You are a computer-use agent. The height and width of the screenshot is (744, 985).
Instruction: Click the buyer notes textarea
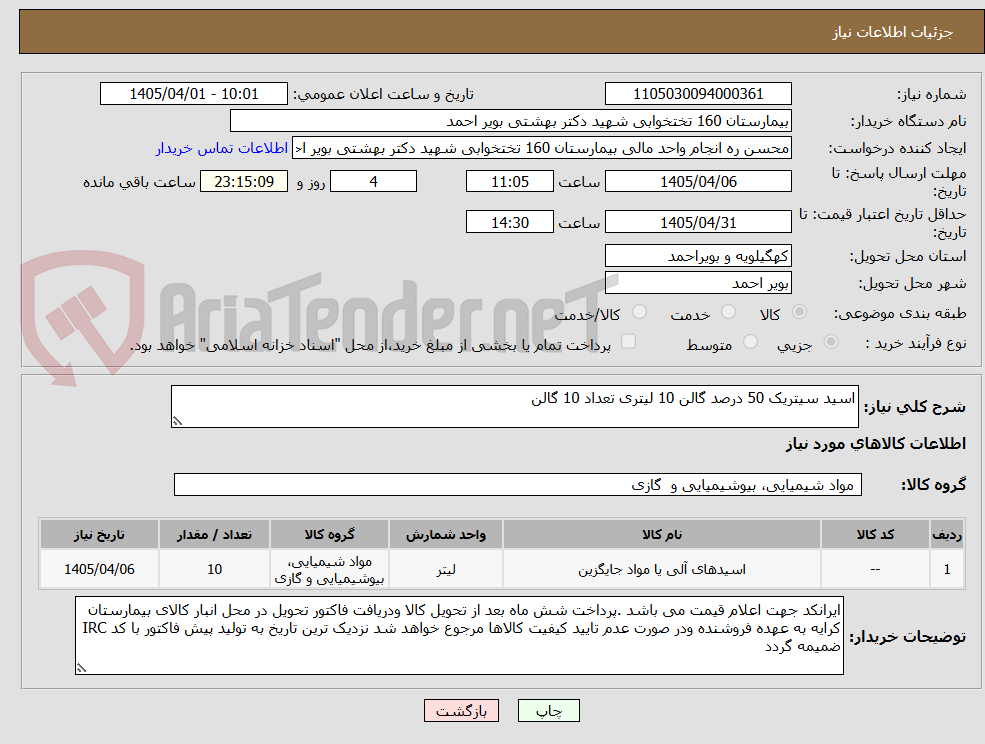click(x=459, y=635)
